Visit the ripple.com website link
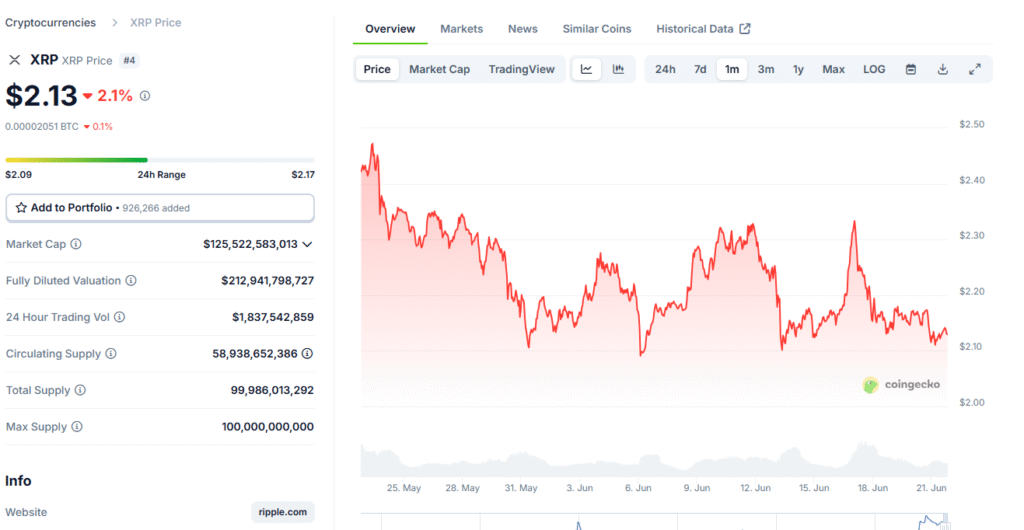The image size is (1024, 530). coord(283,512)
